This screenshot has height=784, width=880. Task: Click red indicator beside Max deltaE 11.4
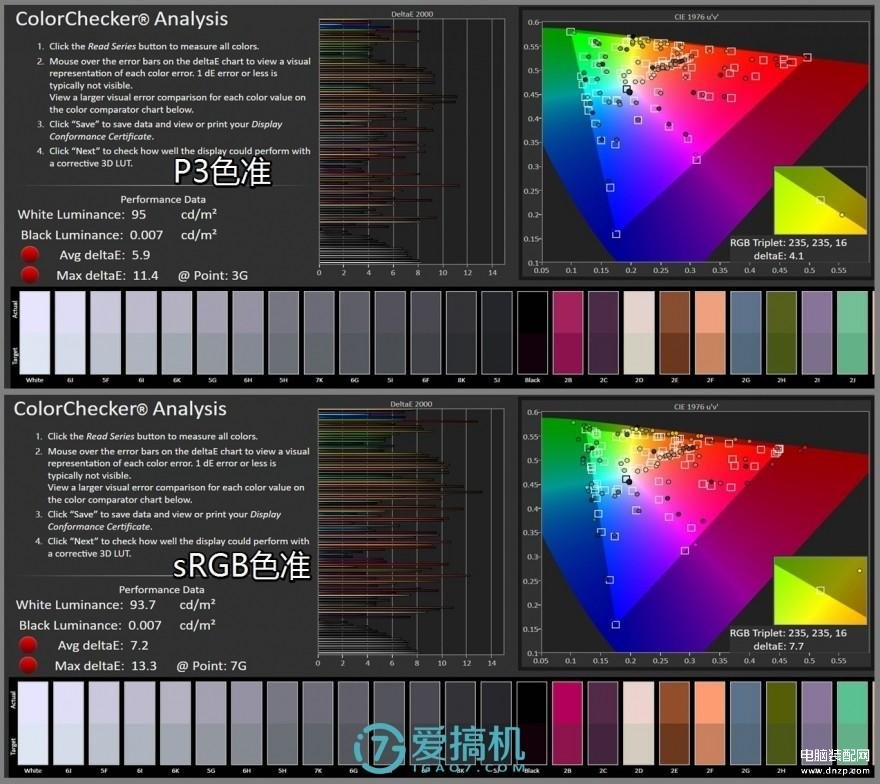point(29,275)
